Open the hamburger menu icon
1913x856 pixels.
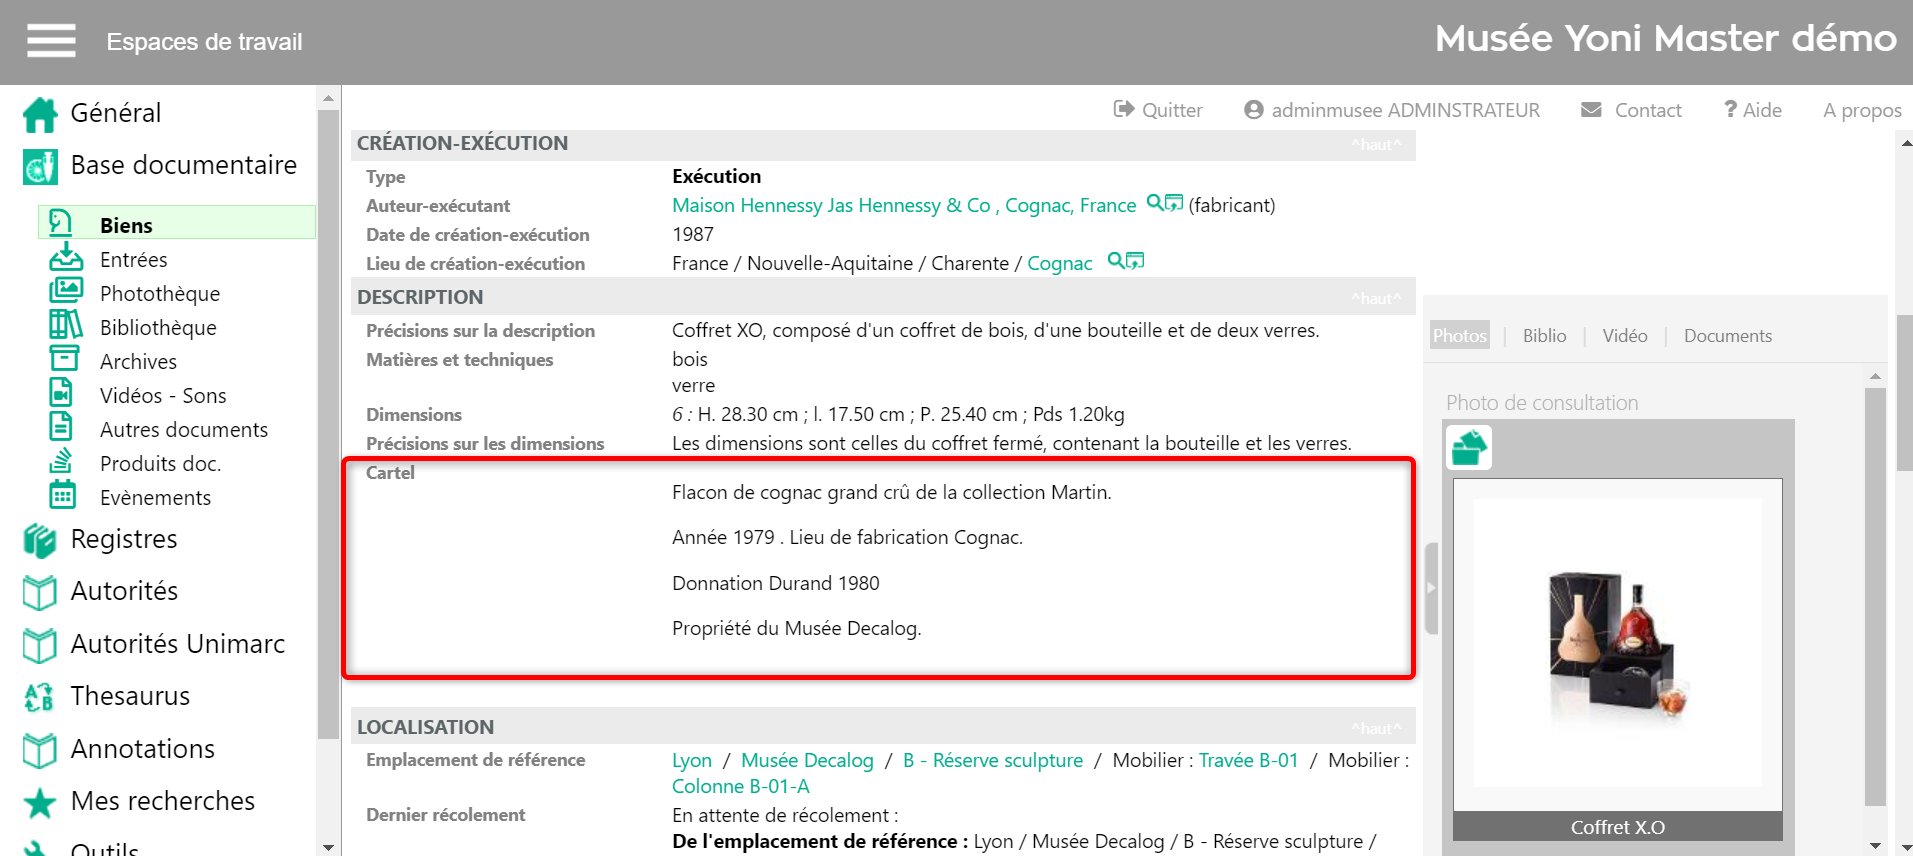(x=51, y=41)
